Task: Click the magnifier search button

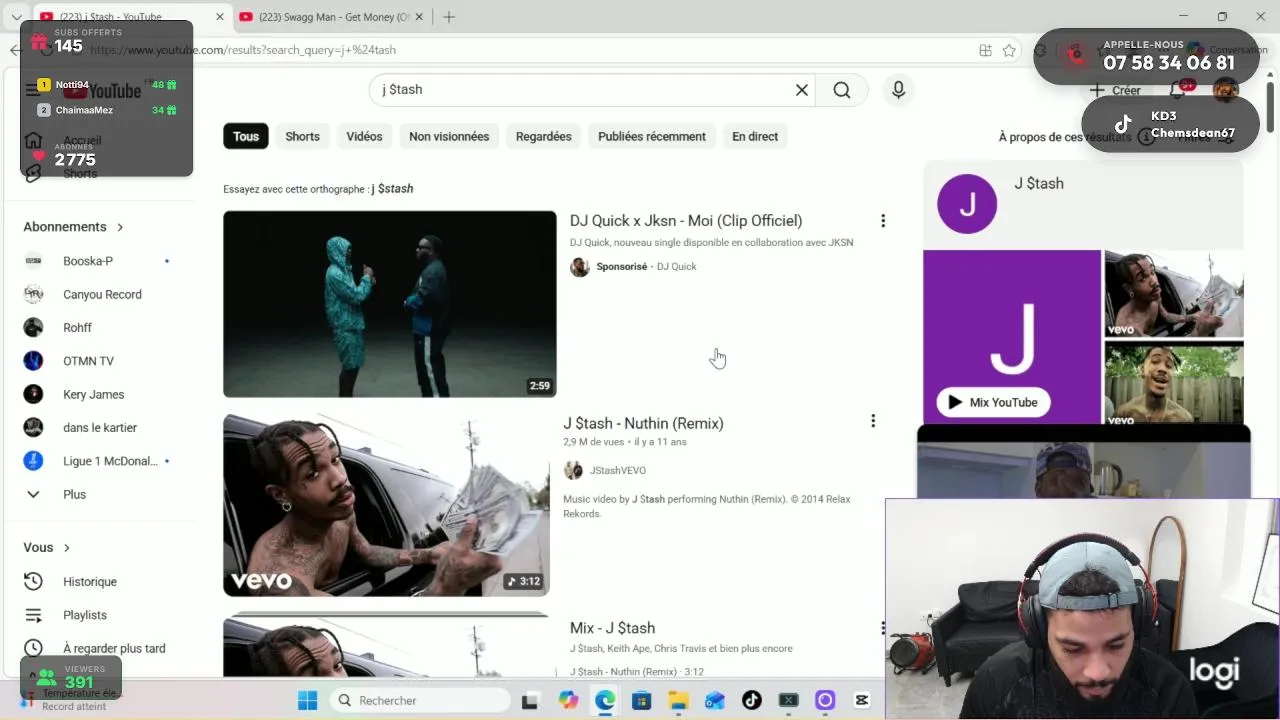Action: [842, 90]
